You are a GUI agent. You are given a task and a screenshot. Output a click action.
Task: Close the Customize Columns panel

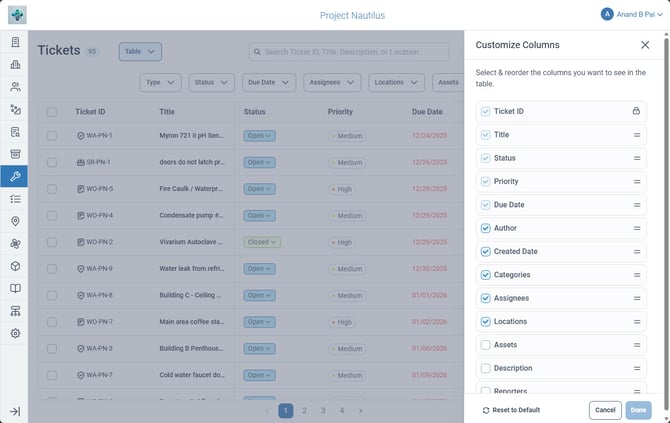tap(645, 45)
